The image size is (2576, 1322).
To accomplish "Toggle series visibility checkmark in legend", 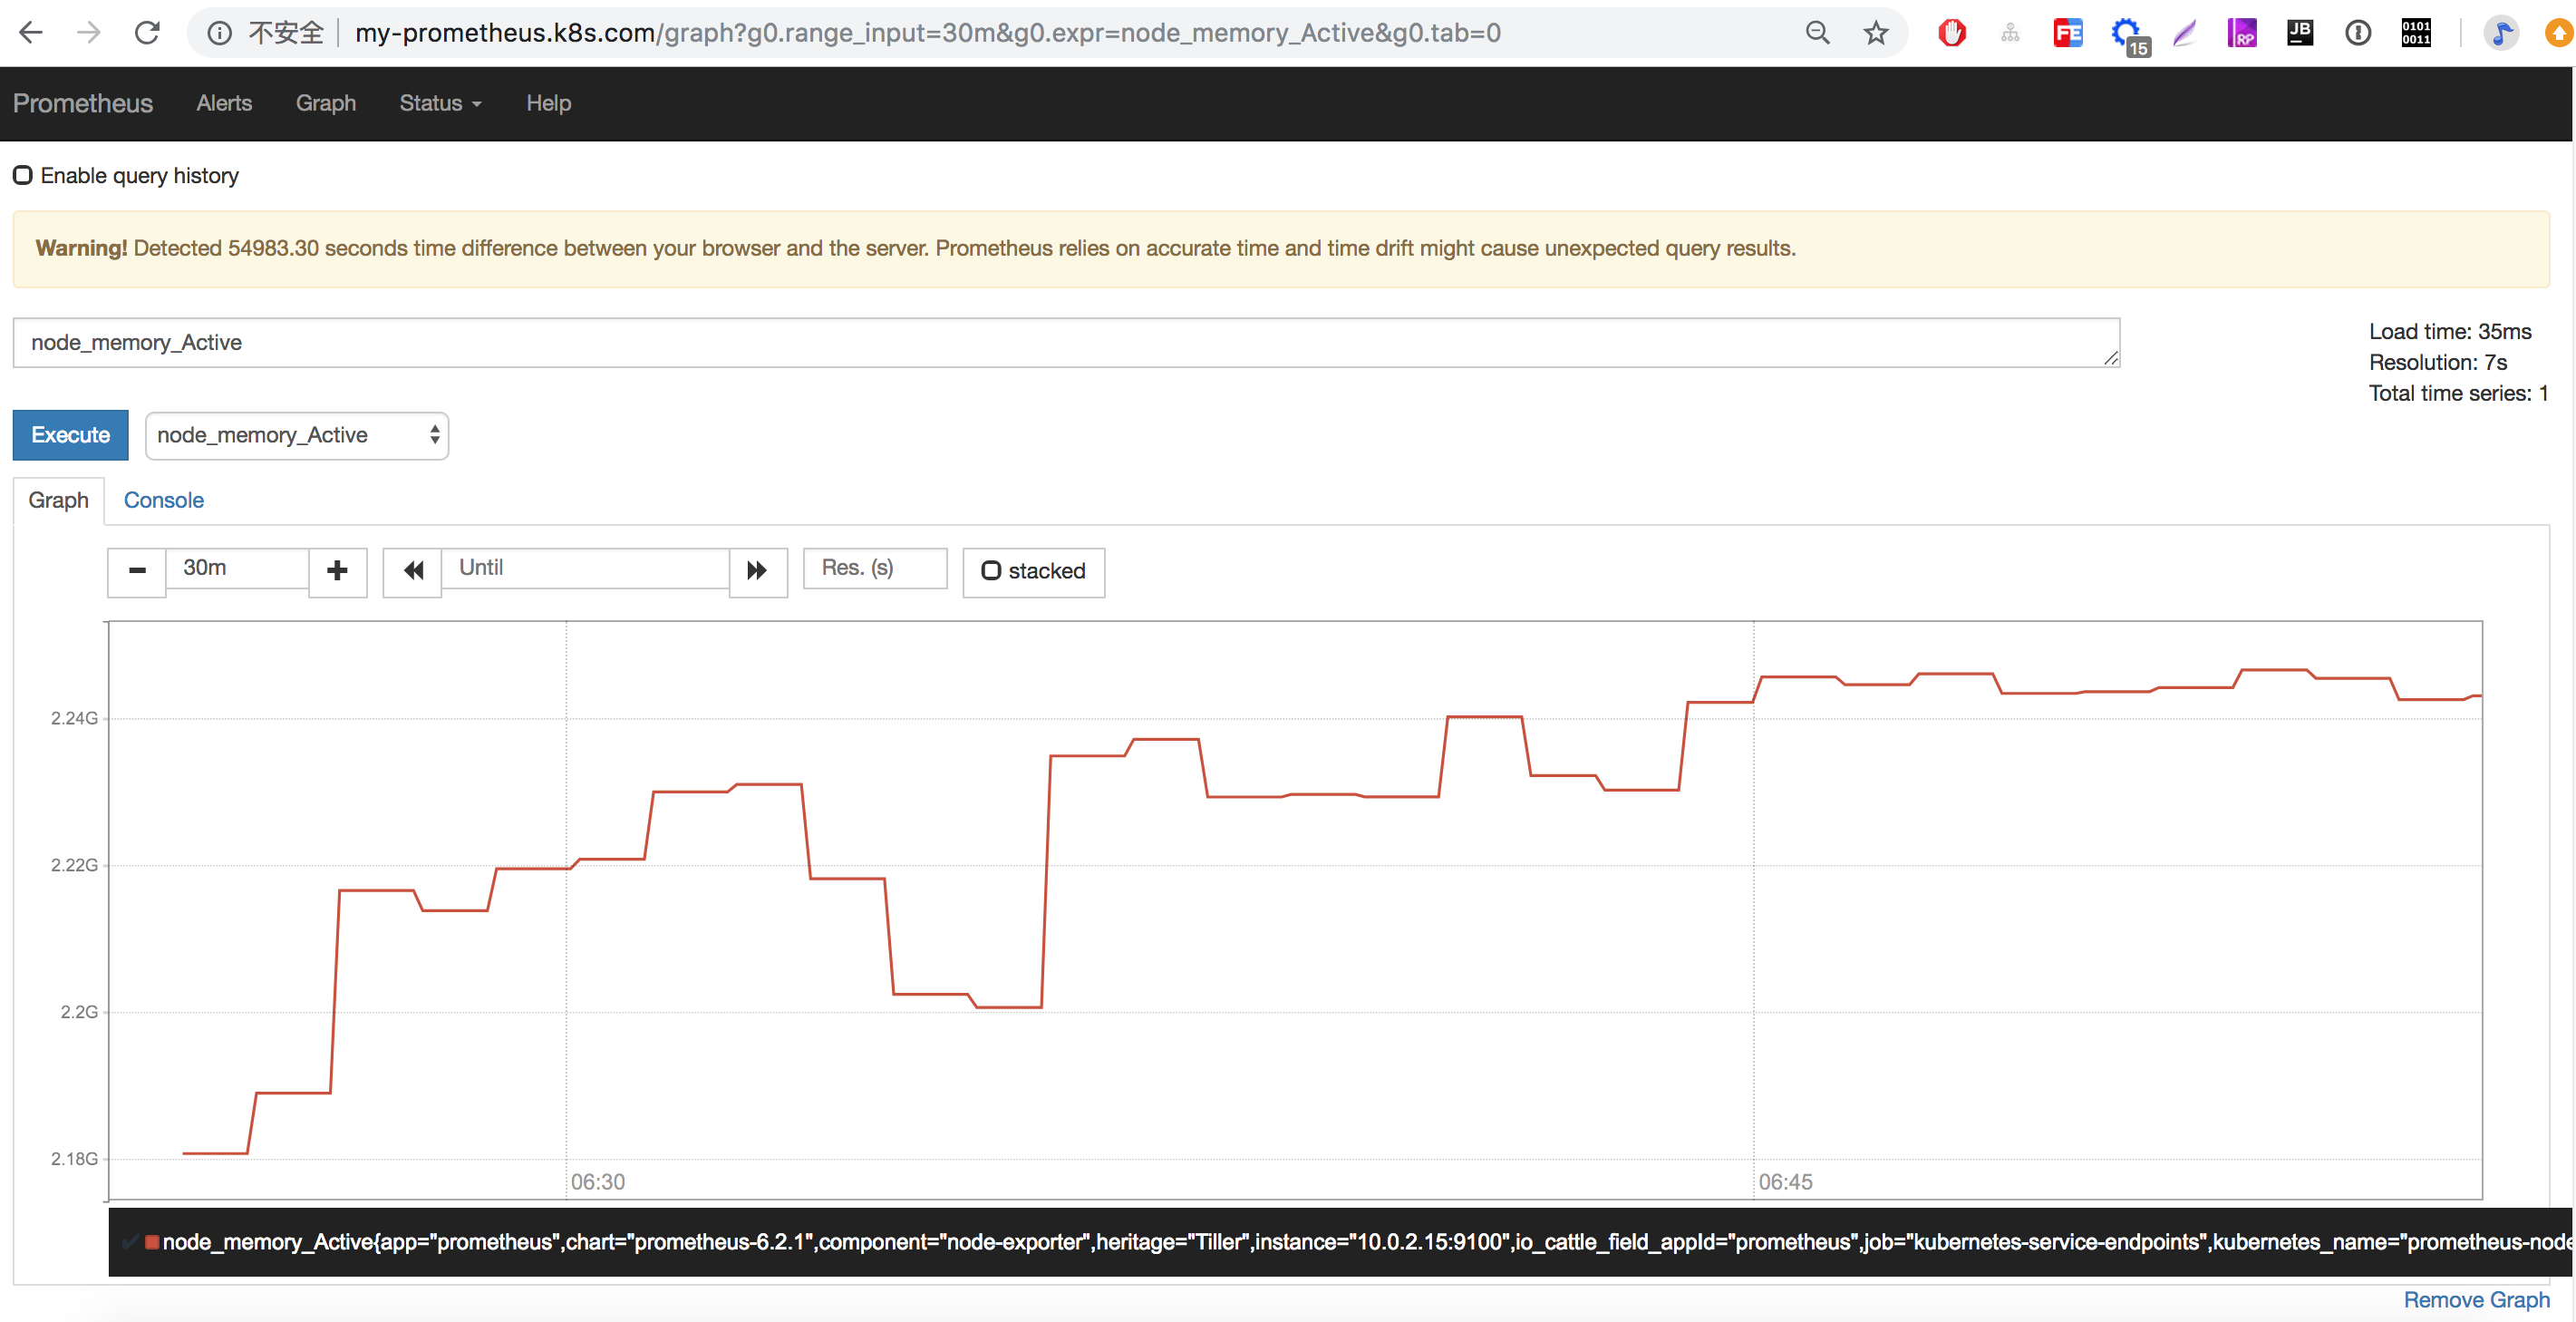I will (129, 1242).
